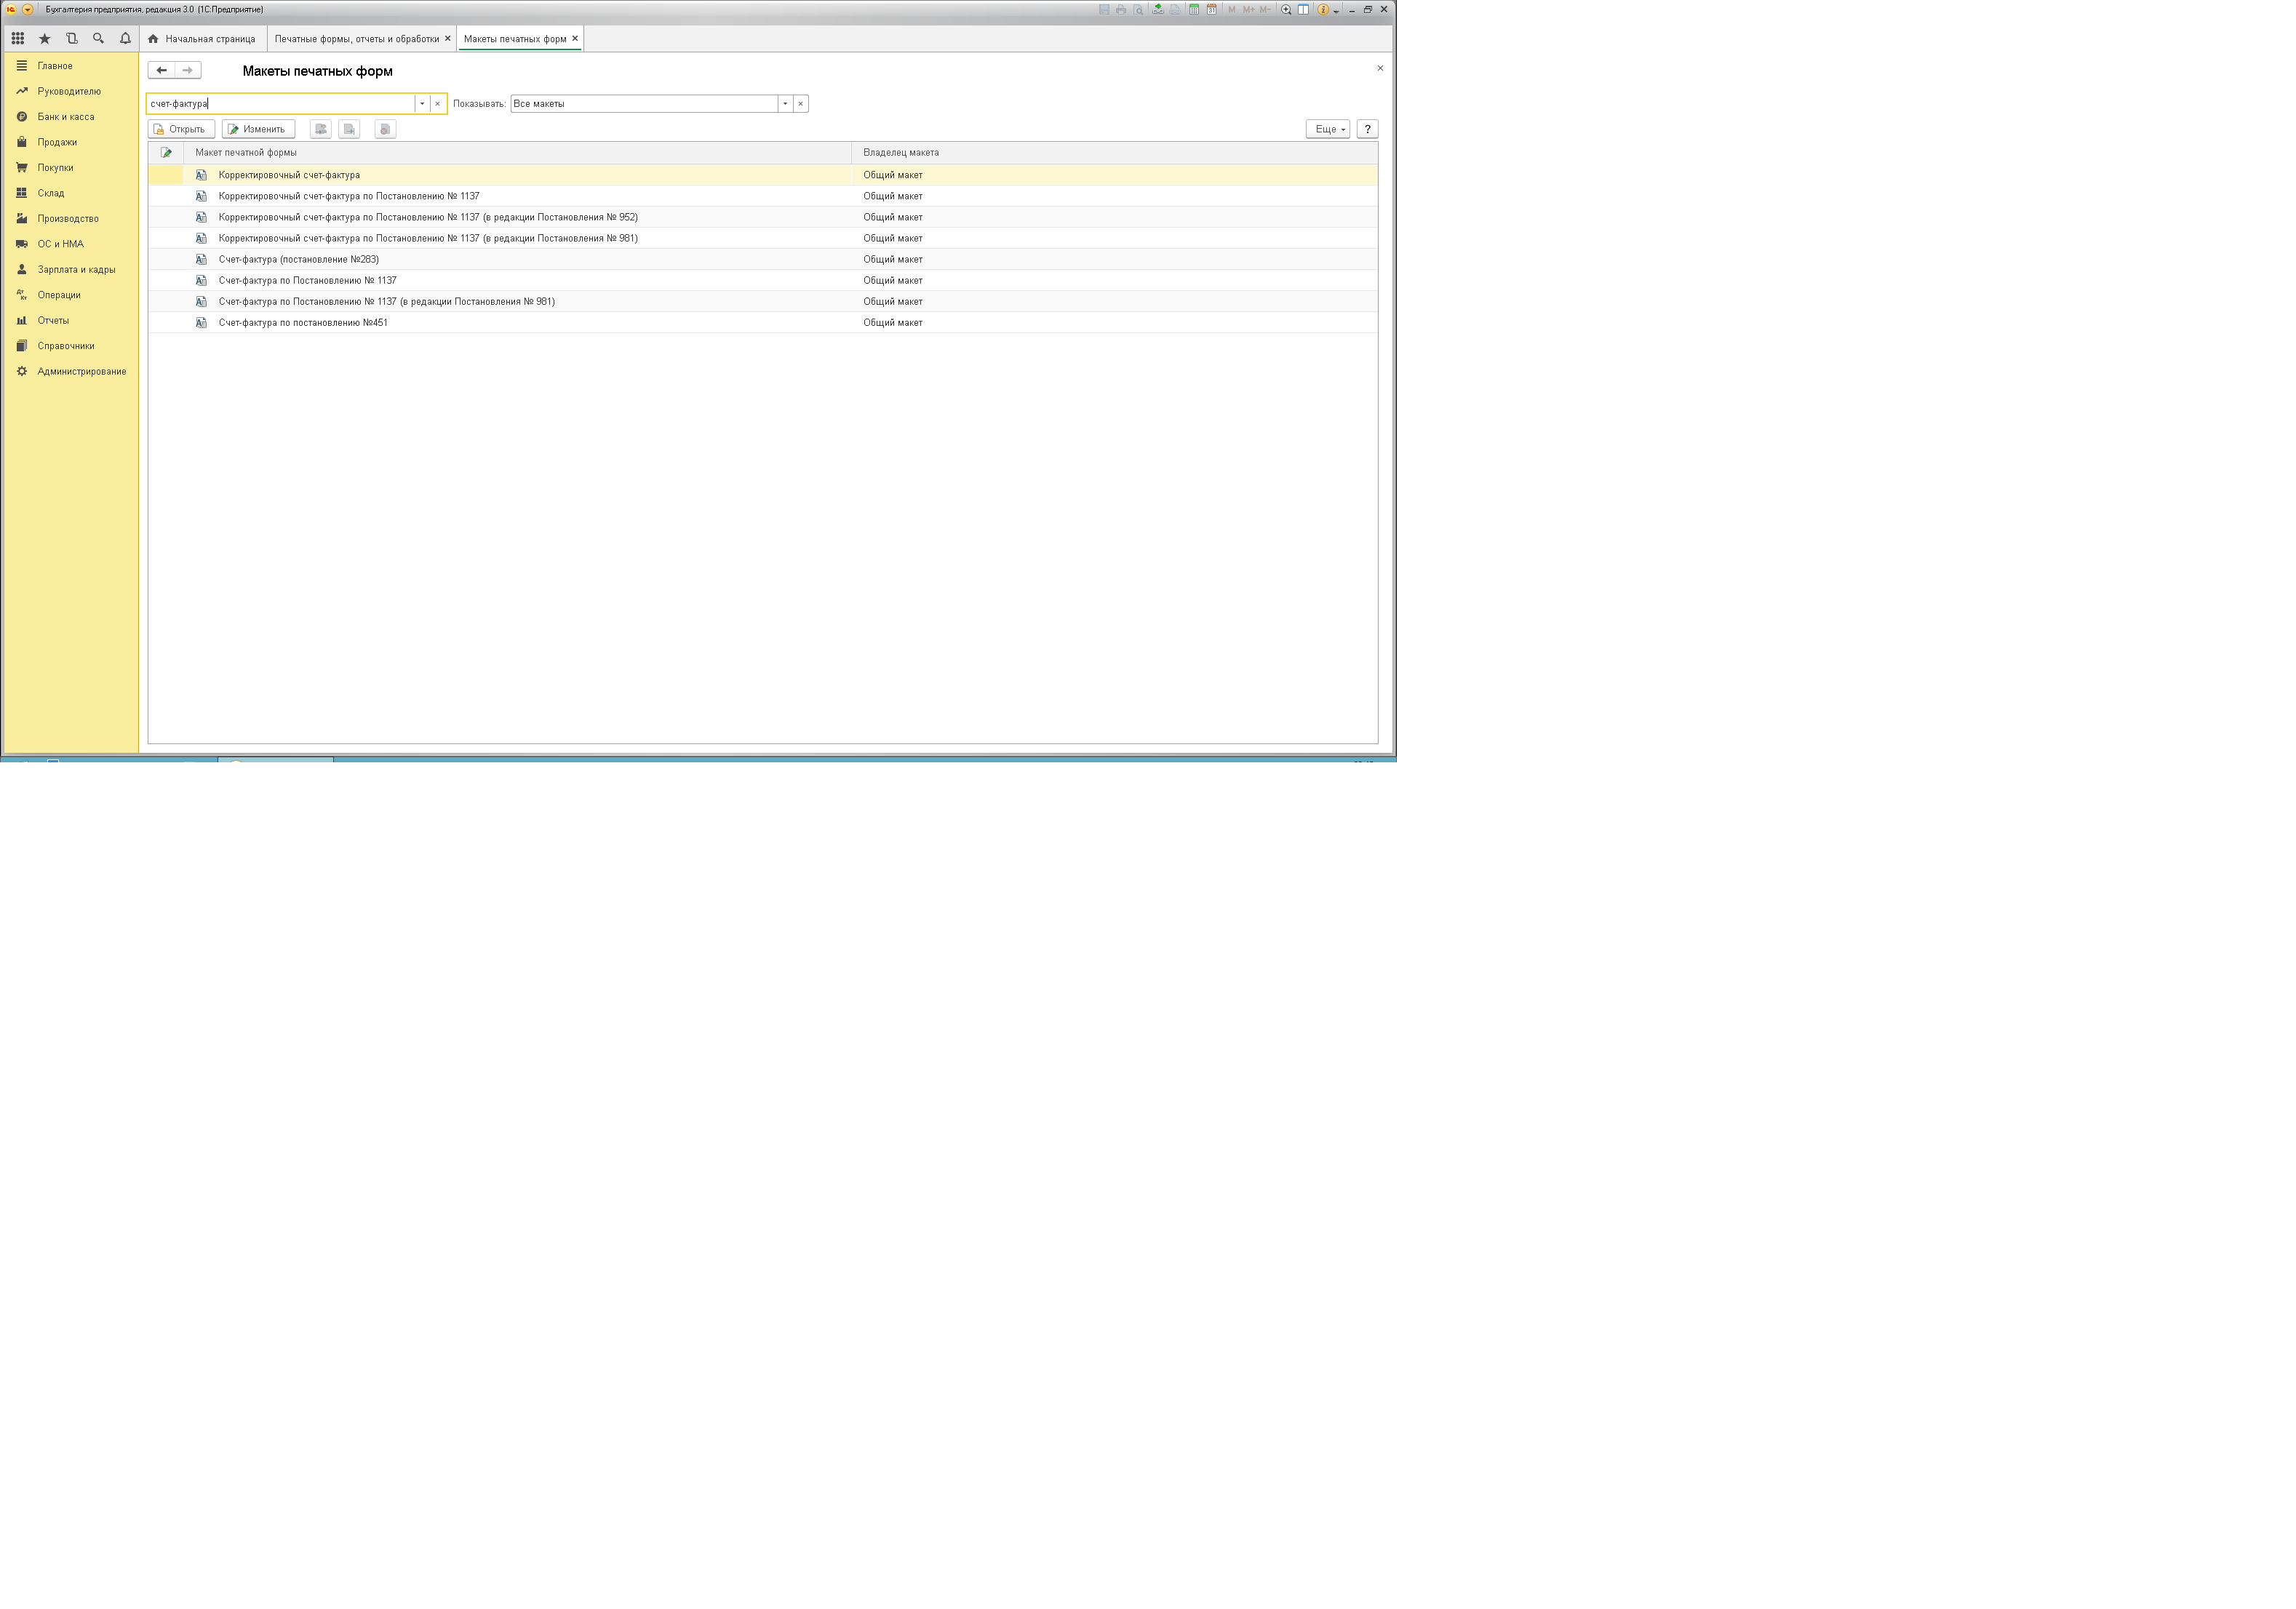Click the zoom magnifier icon in title bar
The width and height of the screenshot is (2296, 1609).
pyautogui.click(x=1286, y=10)
